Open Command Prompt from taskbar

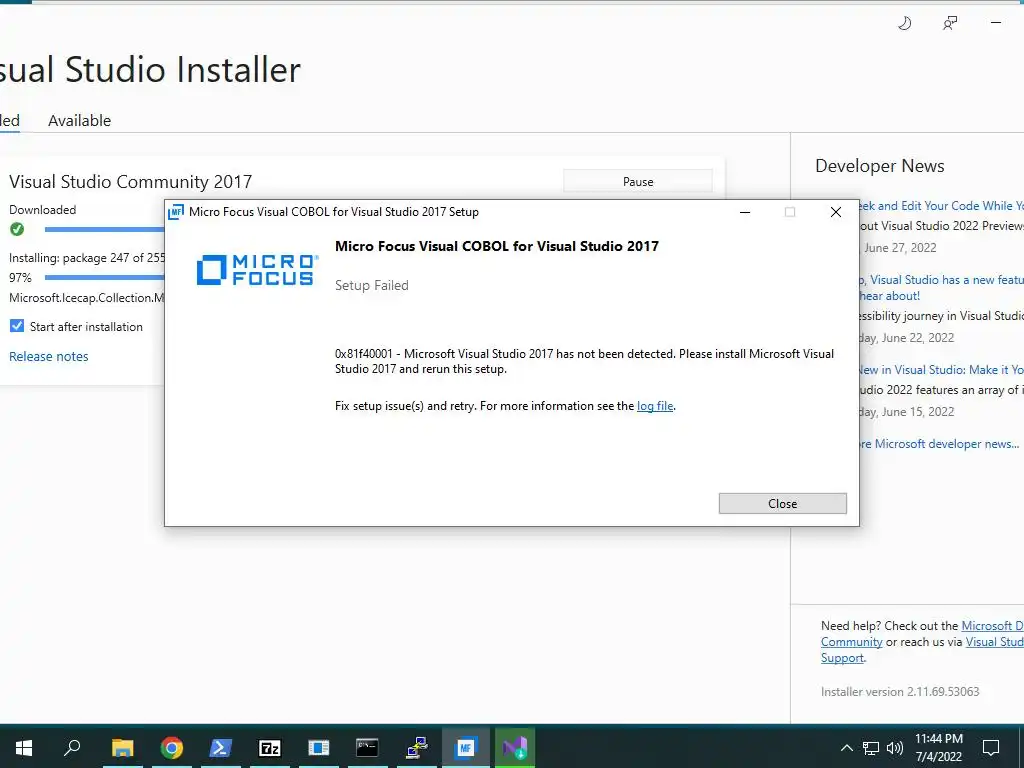coord(367,747)
